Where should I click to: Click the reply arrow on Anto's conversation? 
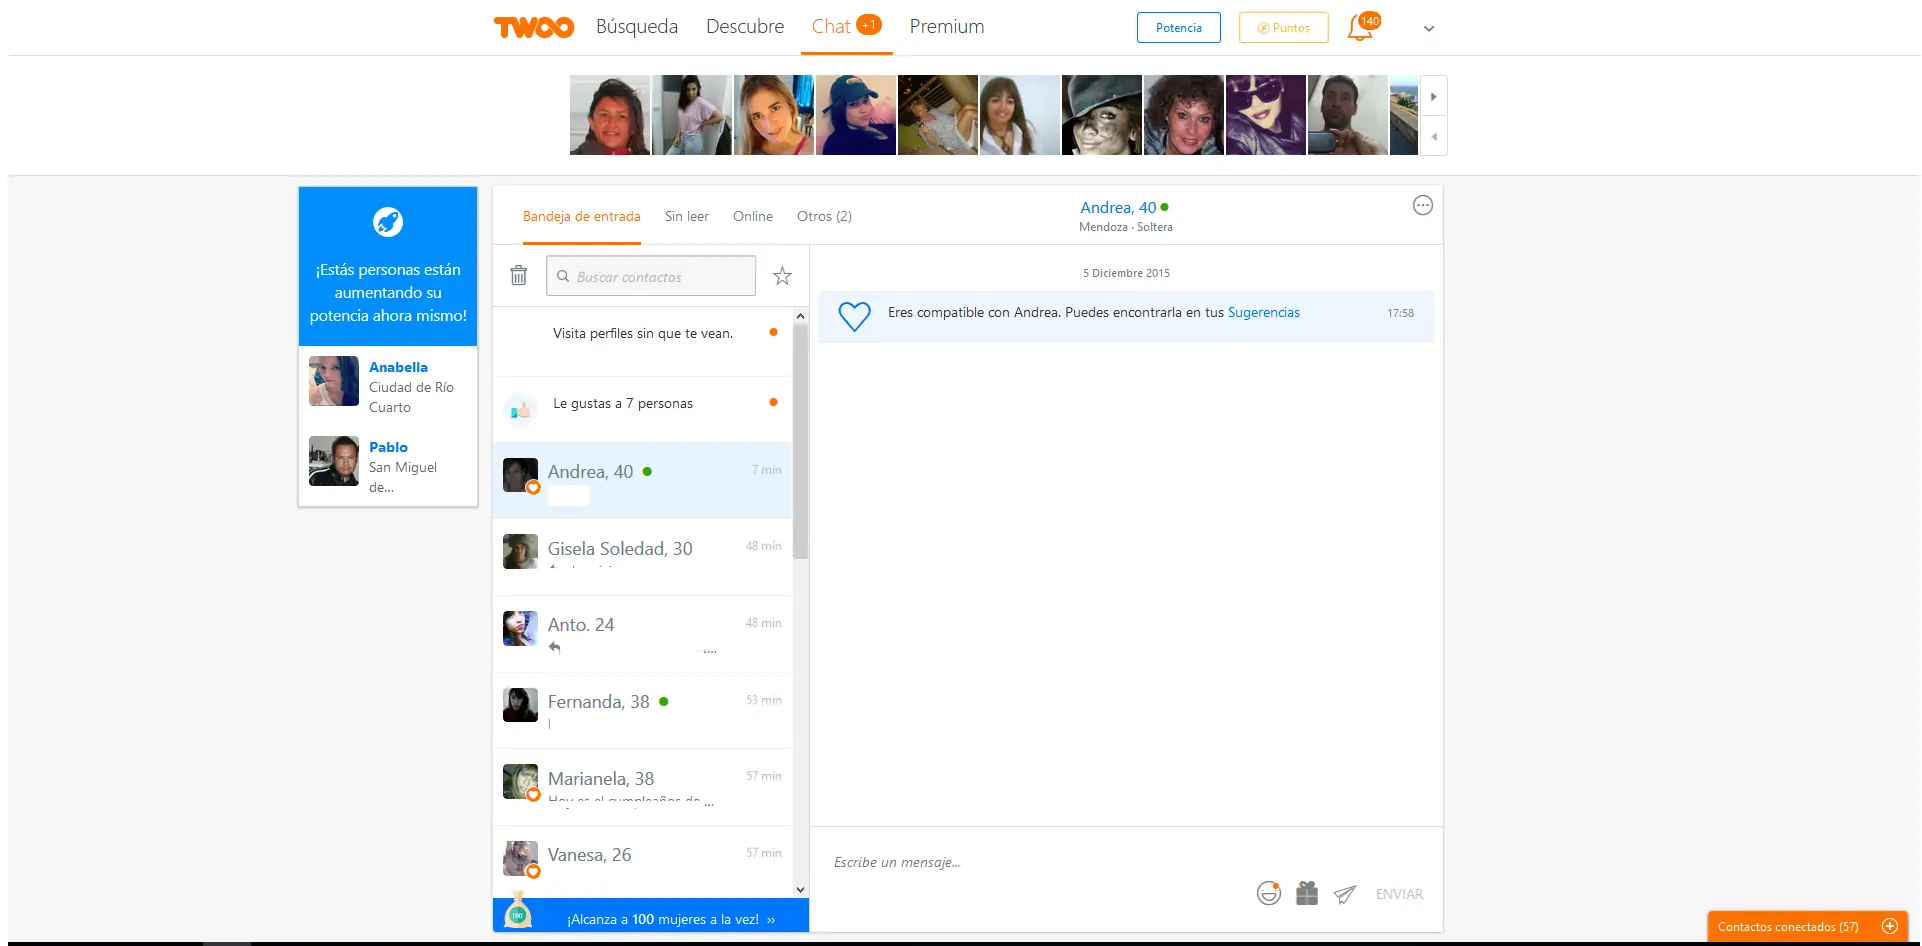[555, 647]
